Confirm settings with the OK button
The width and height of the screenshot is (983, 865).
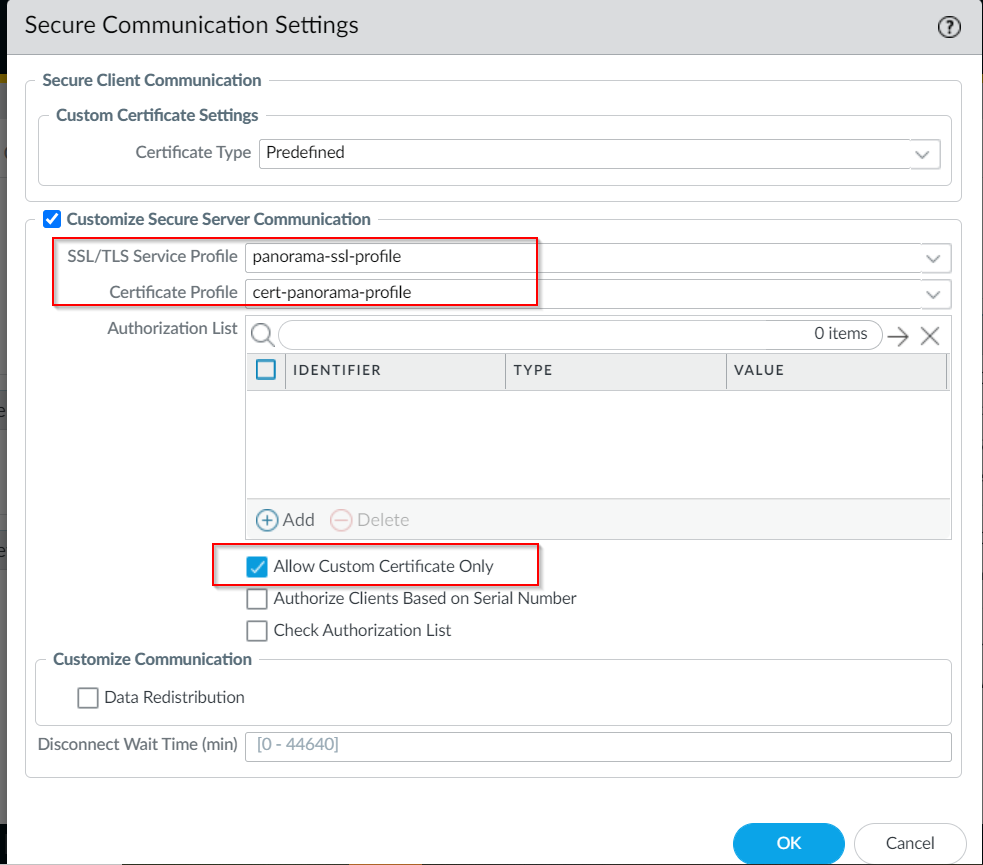pos(788,843)
